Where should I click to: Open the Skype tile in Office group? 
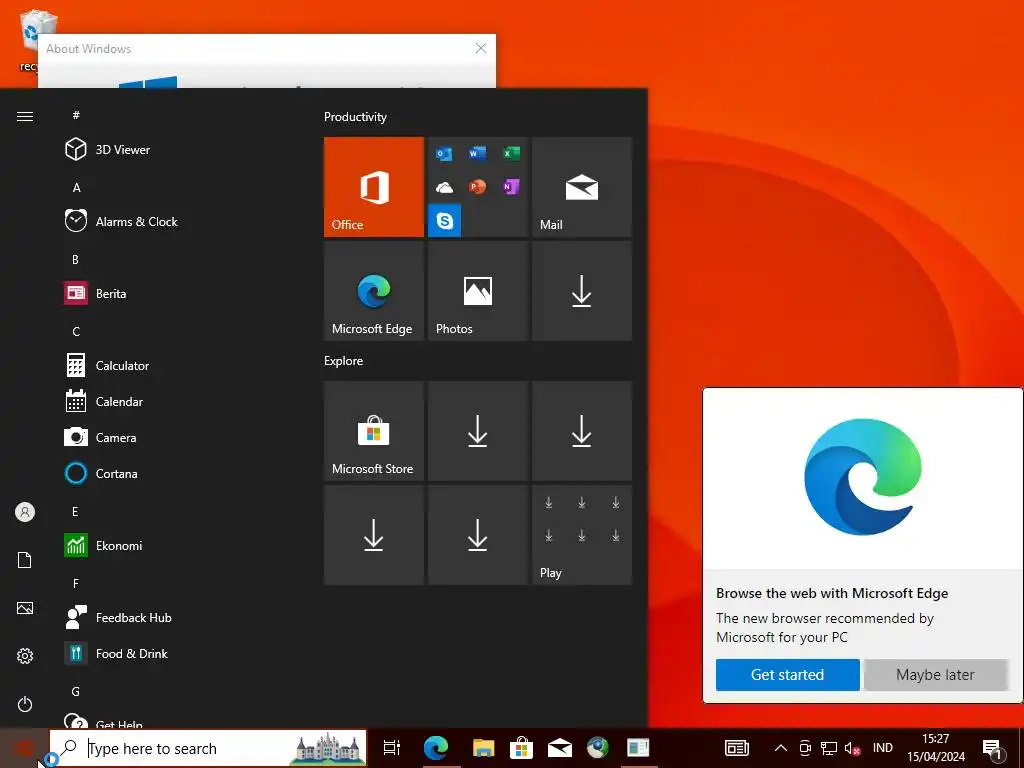click(x=445, y=221)
